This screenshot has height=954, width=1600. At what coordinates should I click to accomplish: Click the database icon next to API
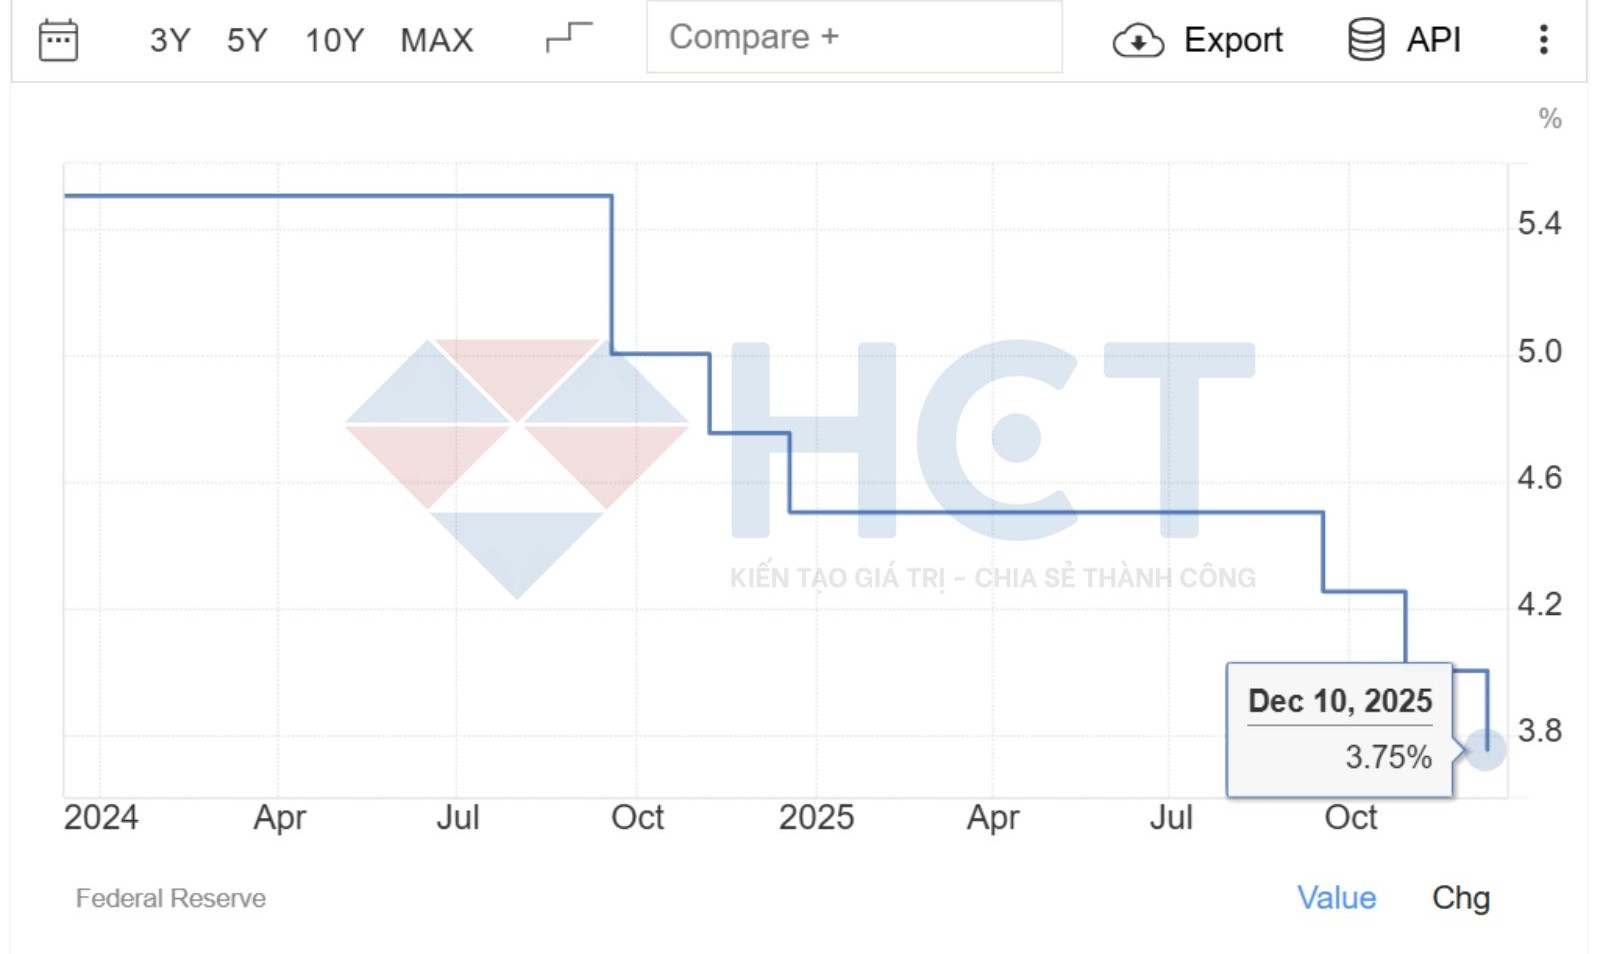coord(1364,39)
